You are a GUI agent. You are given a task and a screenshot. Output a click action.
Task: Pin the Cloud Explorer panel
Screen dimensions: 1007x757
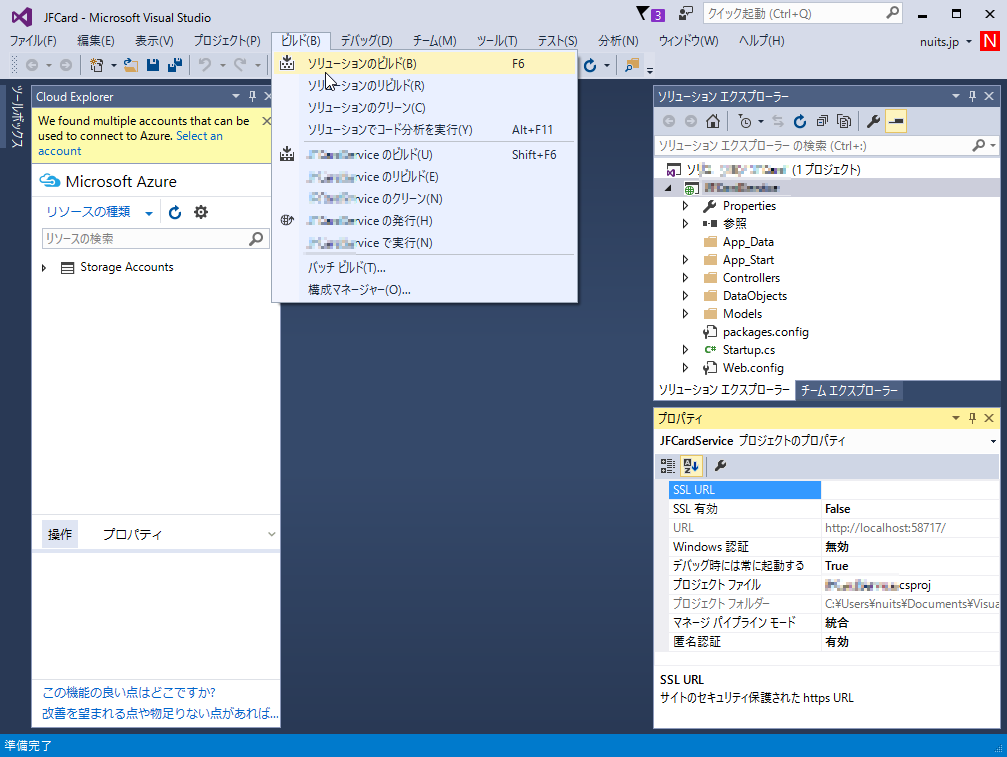click(252, 96)
